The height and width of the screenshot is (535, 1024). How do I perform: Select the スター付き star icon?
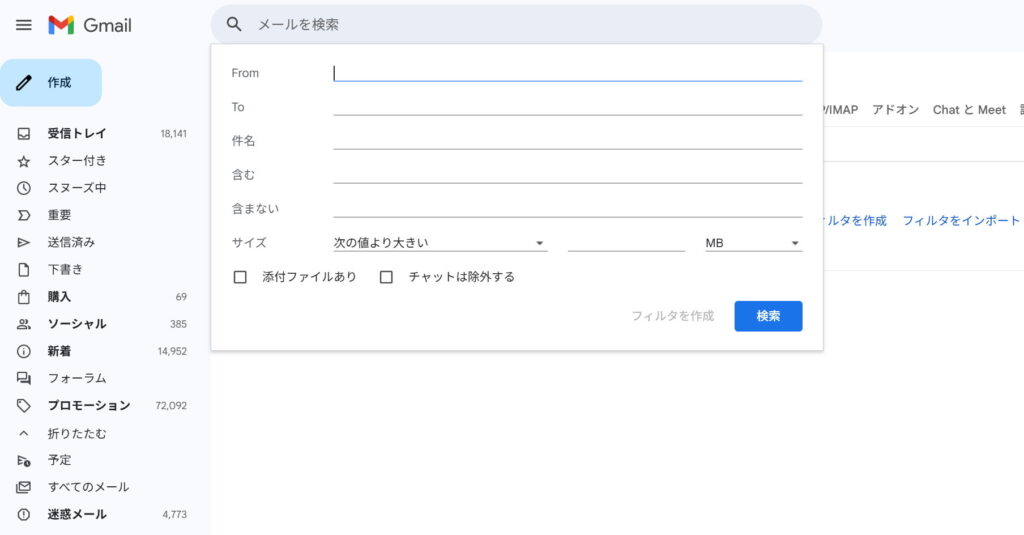pos(24,161)
